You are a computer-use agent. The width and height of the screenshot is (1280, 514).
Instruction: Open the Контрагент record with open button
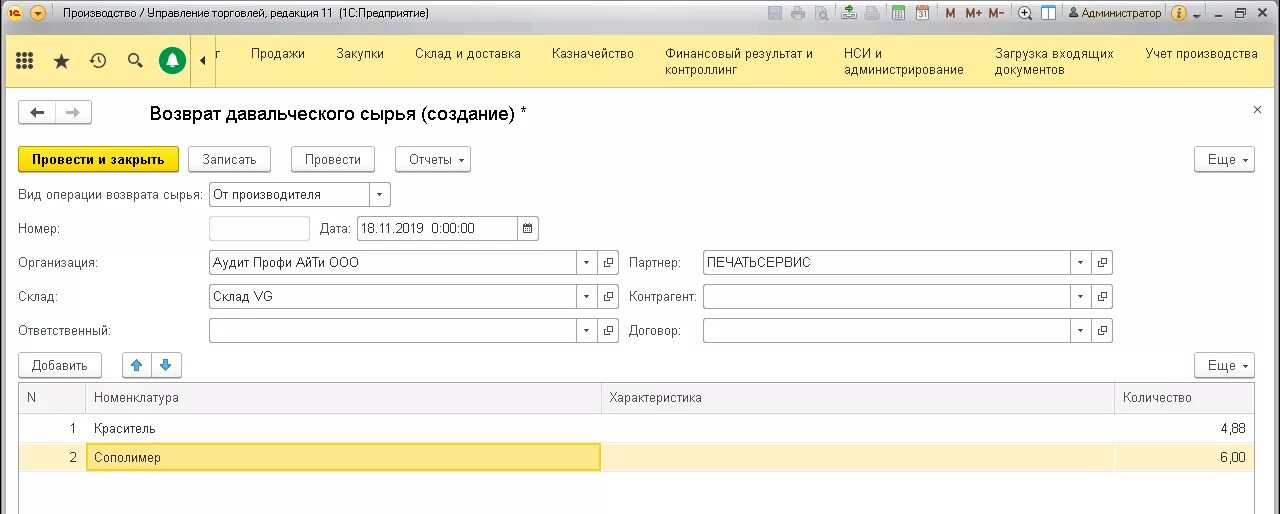click(x=1102, y=296)
